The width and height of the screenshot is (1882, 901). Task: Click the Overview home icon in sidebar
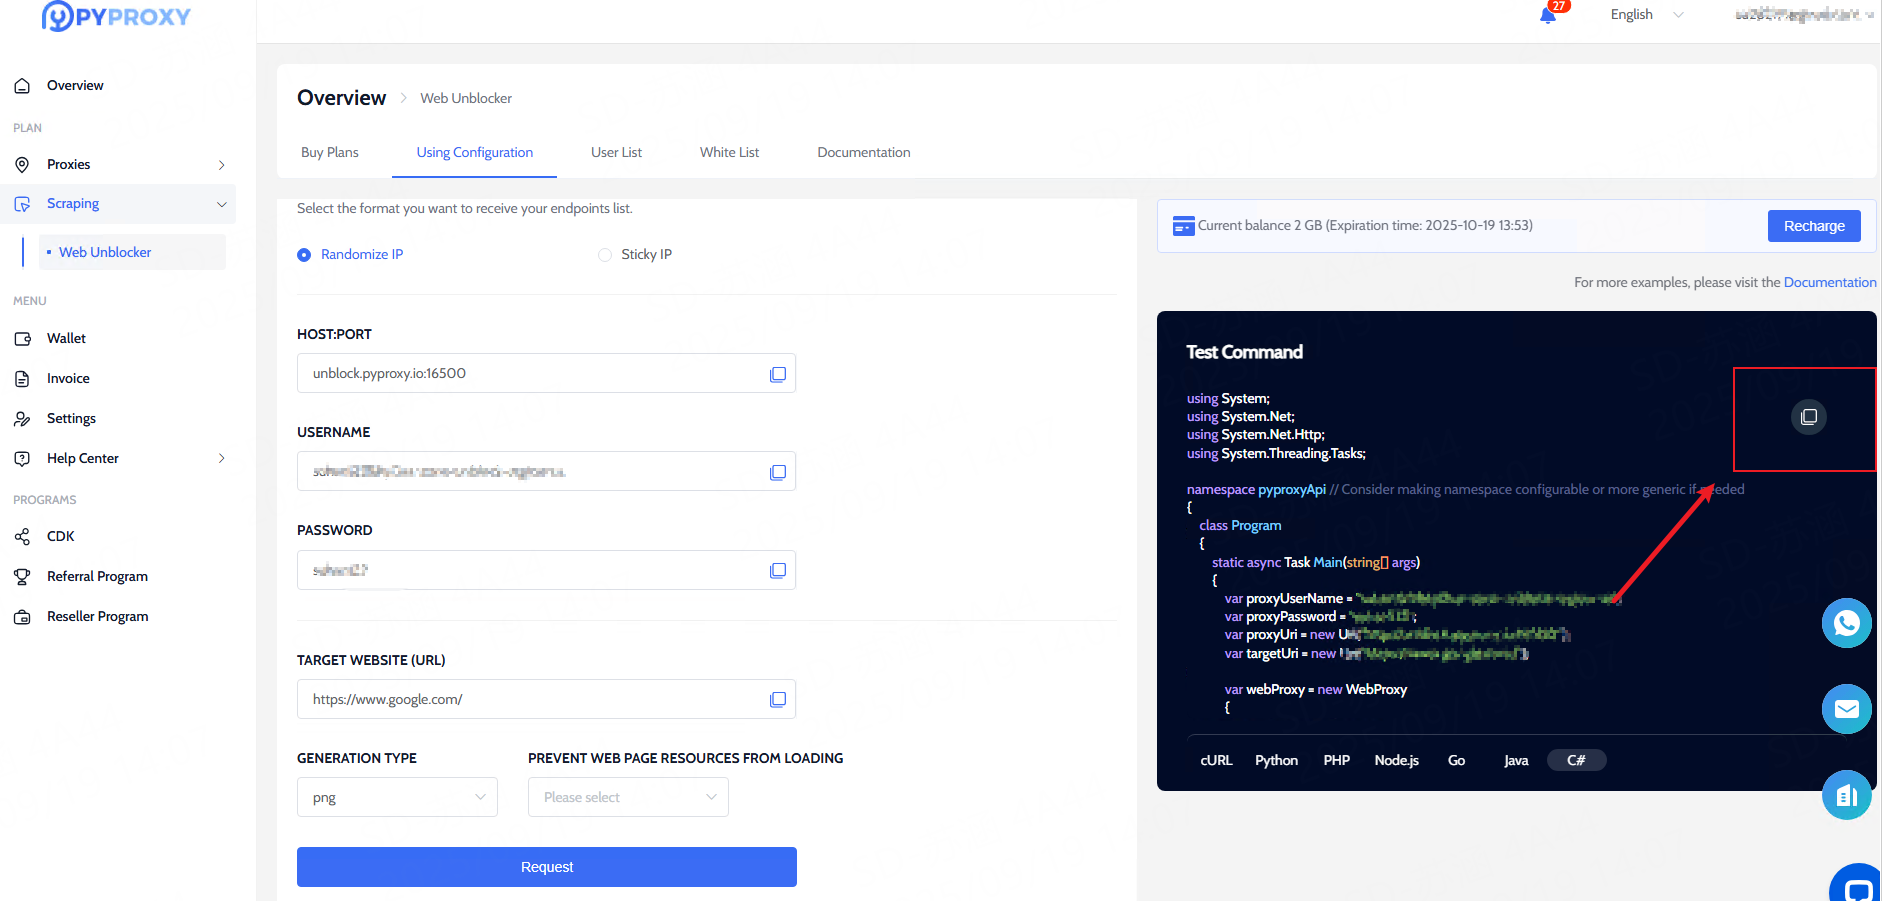(x=22, y=86)
